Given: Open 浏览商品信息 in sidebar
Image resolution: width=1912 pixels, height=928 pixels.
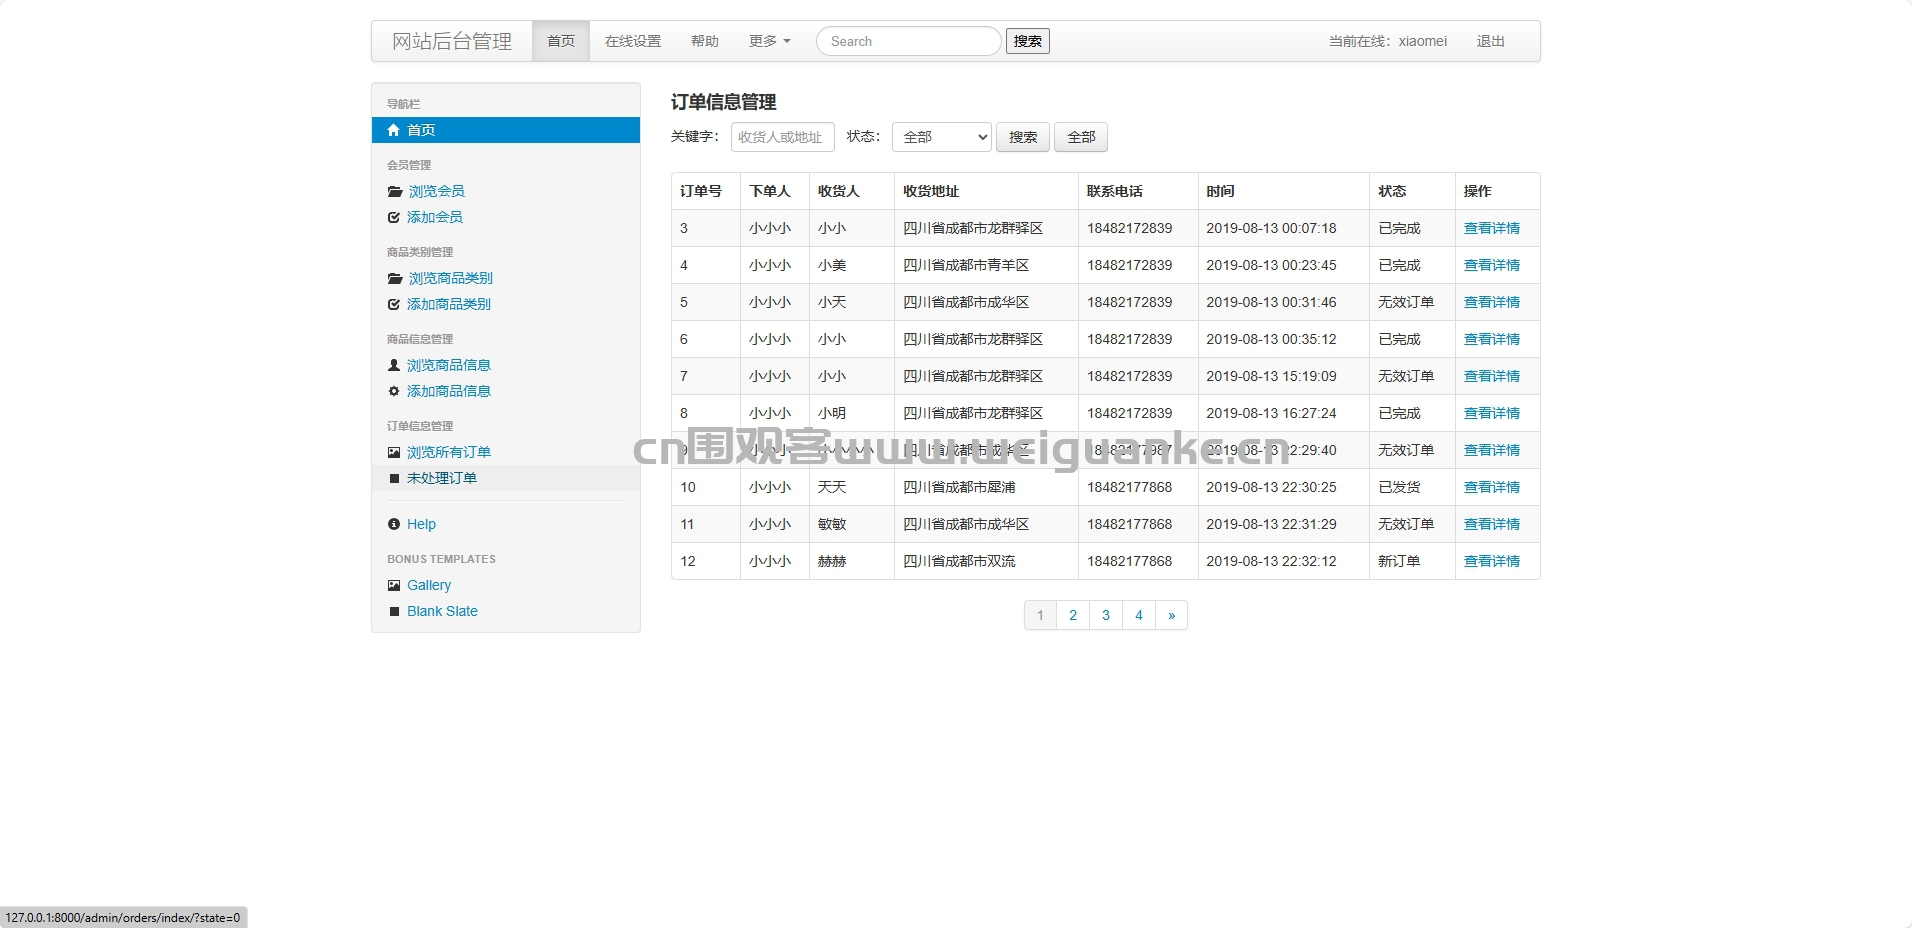Looking at the screenshot, I should pyautogui.click(x=449, y=365).
